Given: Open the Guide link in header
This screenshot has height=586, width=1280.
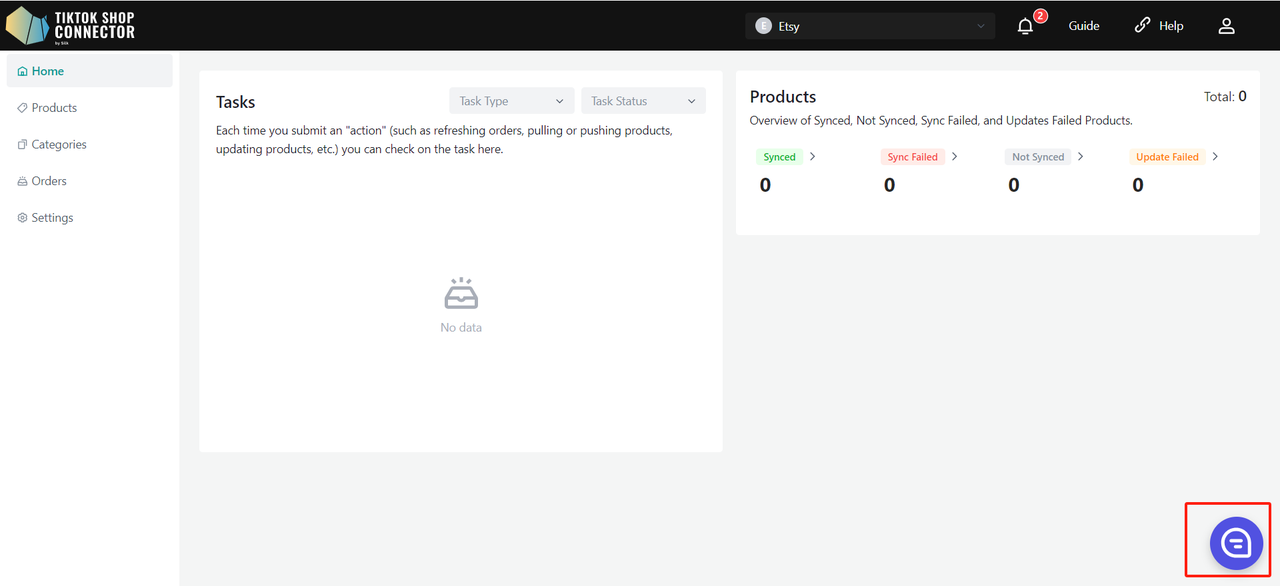Looking at the screenshot, I should coord(1084,26).
